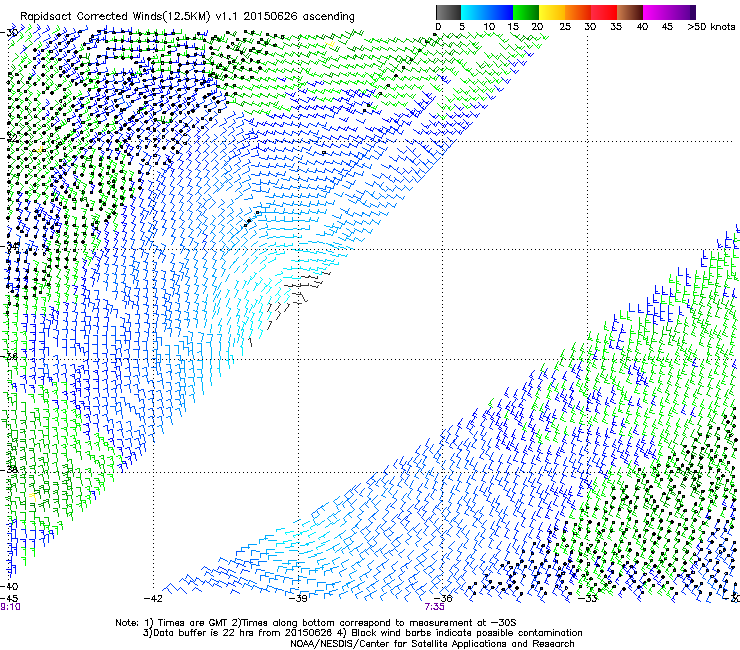Viewport: 740px width, 650px height.
Task: Click the purple 7:35 pass time label
Action: pos(435,607)
